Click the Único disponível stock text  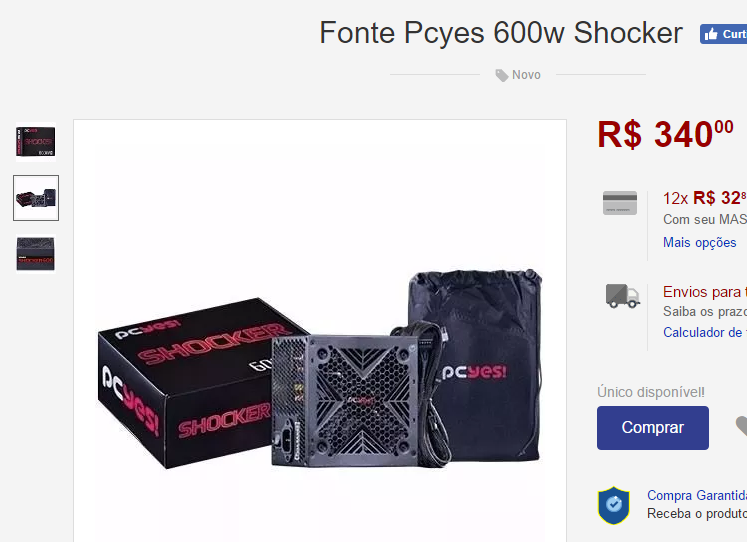pyautogui.click(x=651, y=392)
